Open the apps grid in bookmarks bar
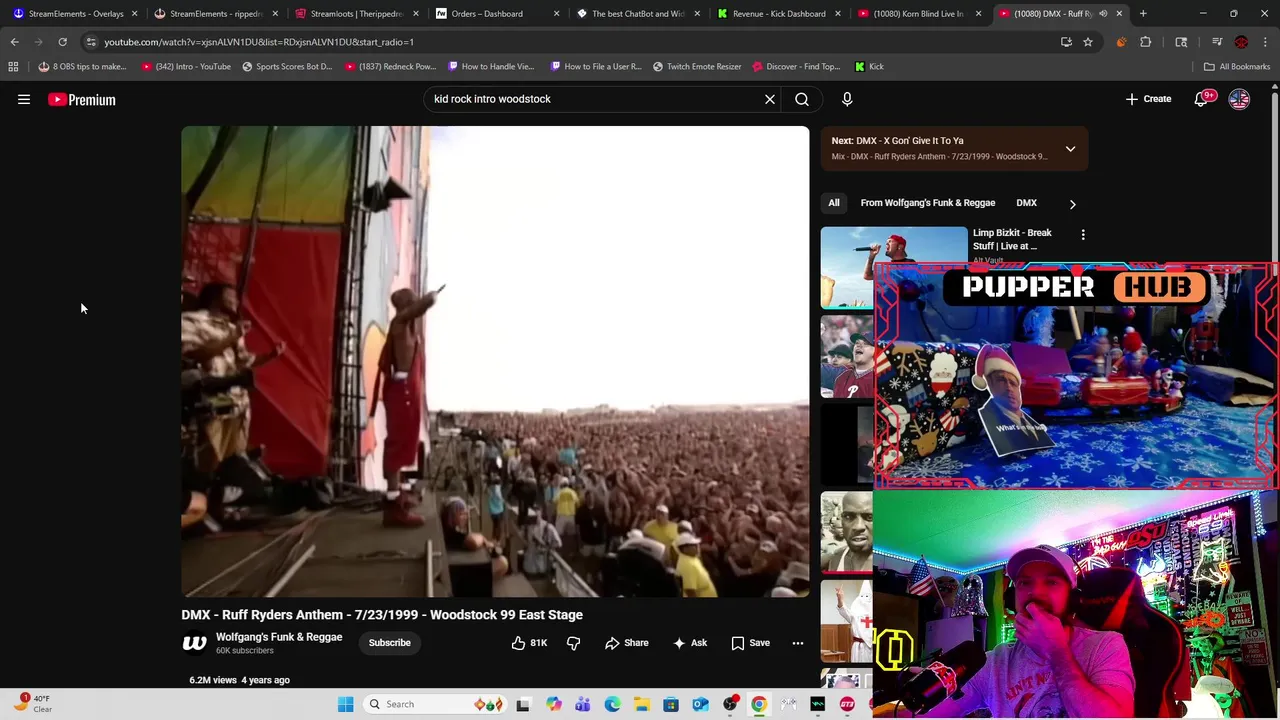 (x=13, y=66)
